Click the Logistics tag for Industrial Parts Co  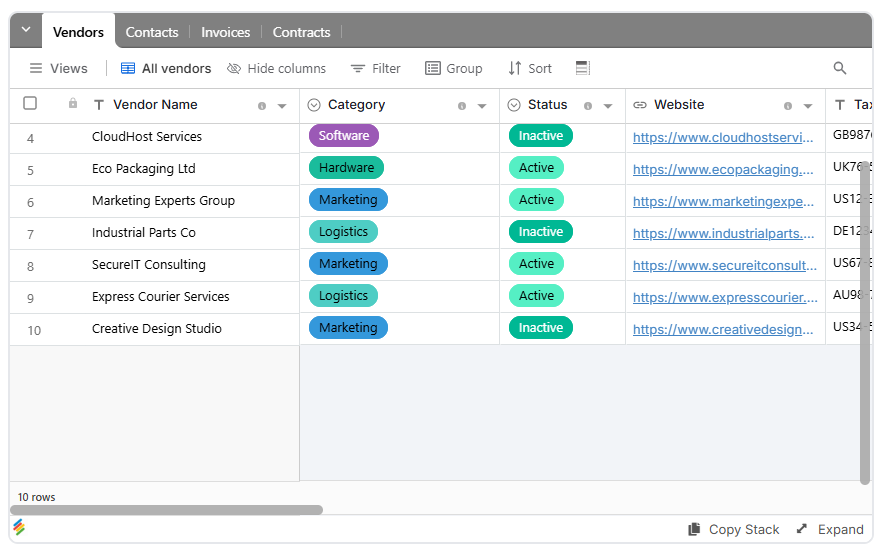pyautogui.click(x=343, y=232)
